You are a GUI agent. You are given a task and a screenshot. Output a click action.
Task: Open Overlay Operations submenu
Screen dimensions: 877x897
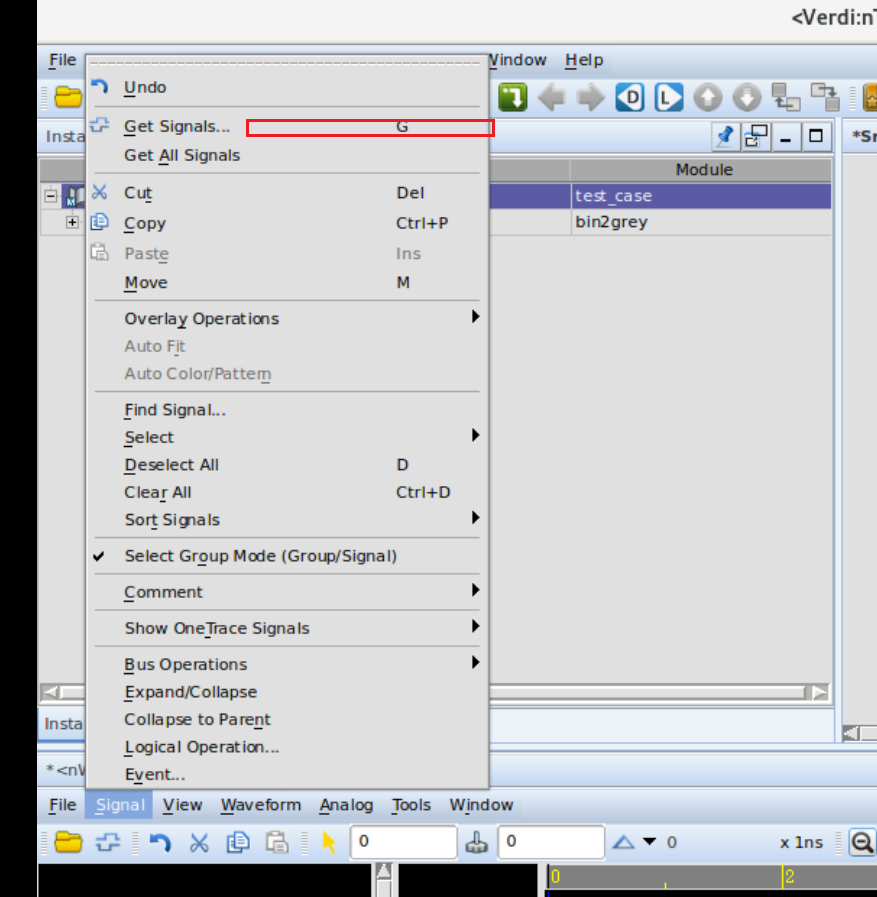tap(287, 318)
